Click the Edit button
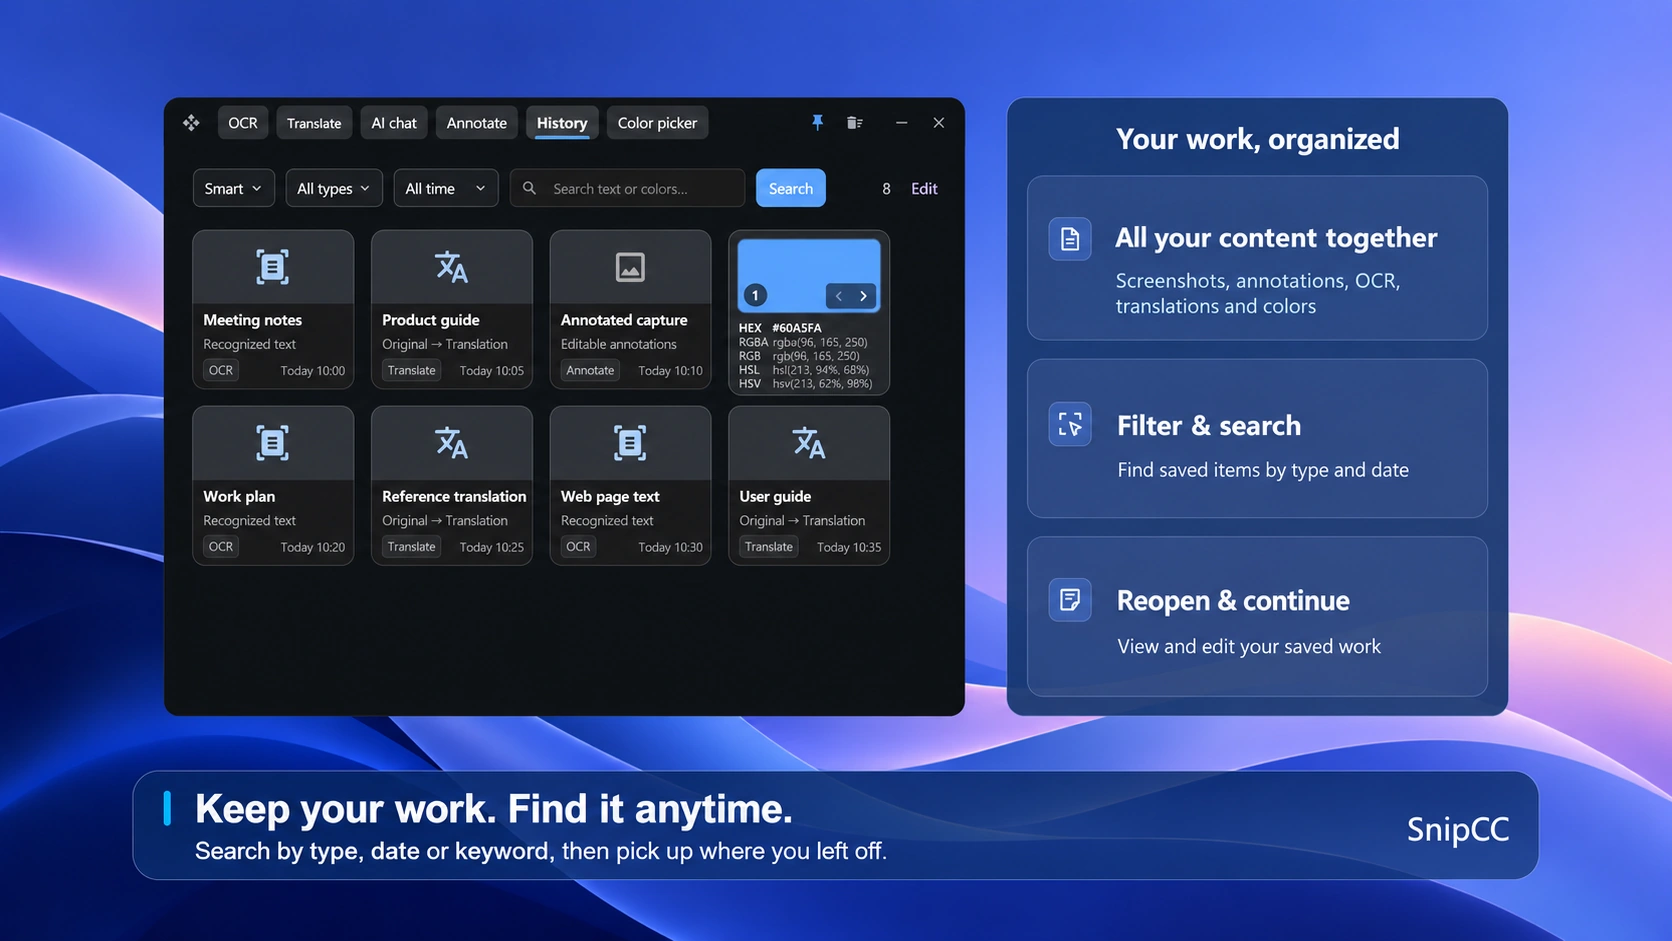1672x941 pixels. pyautogui.click(x=924, y=188)
